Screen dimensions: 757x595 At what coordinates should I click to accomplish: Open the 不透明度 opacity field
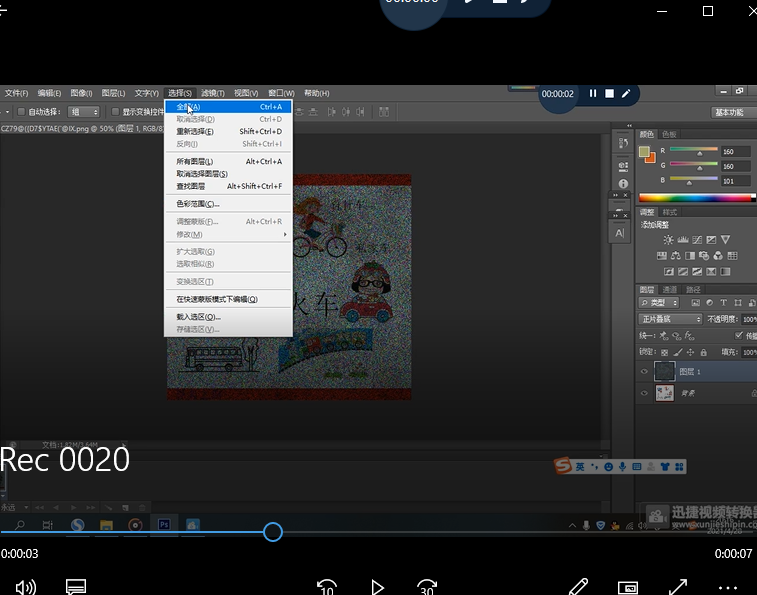tap(749, 319)
